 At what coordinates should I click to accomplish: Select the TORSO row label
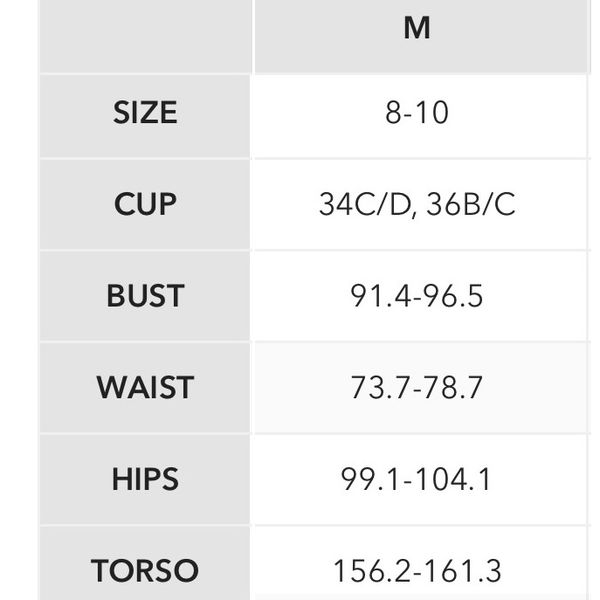[x=145, y=571]
